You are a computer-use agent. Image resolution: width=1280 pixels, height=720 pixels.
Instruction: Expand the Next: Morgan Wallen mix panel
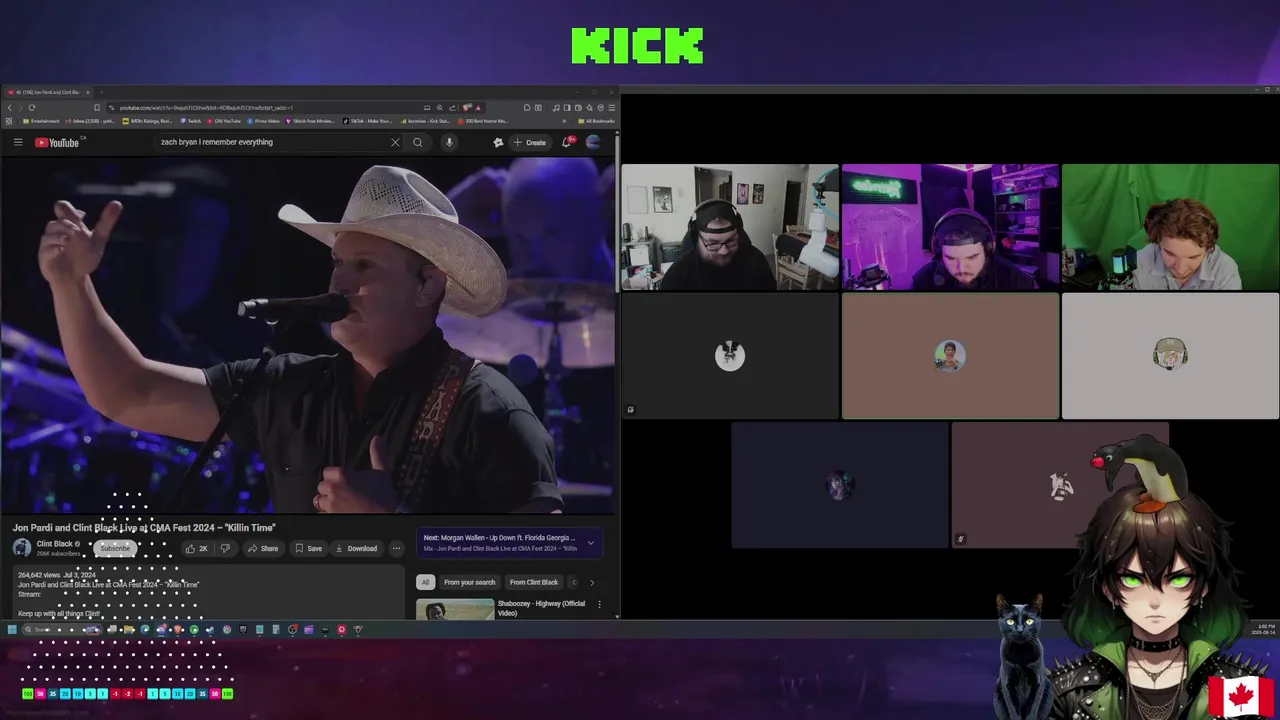[x=590, y=543]
